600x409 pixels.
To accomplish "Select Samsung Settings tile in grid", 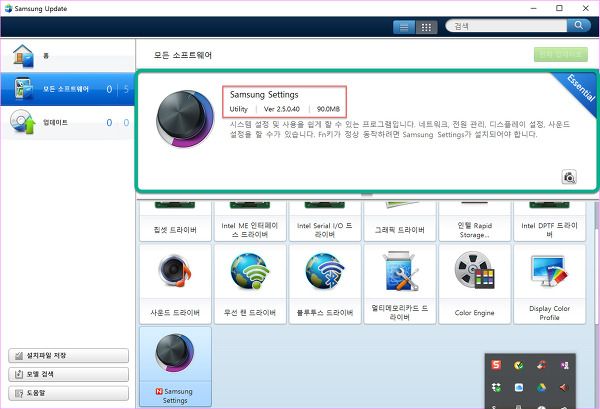I will click(175, 366).
